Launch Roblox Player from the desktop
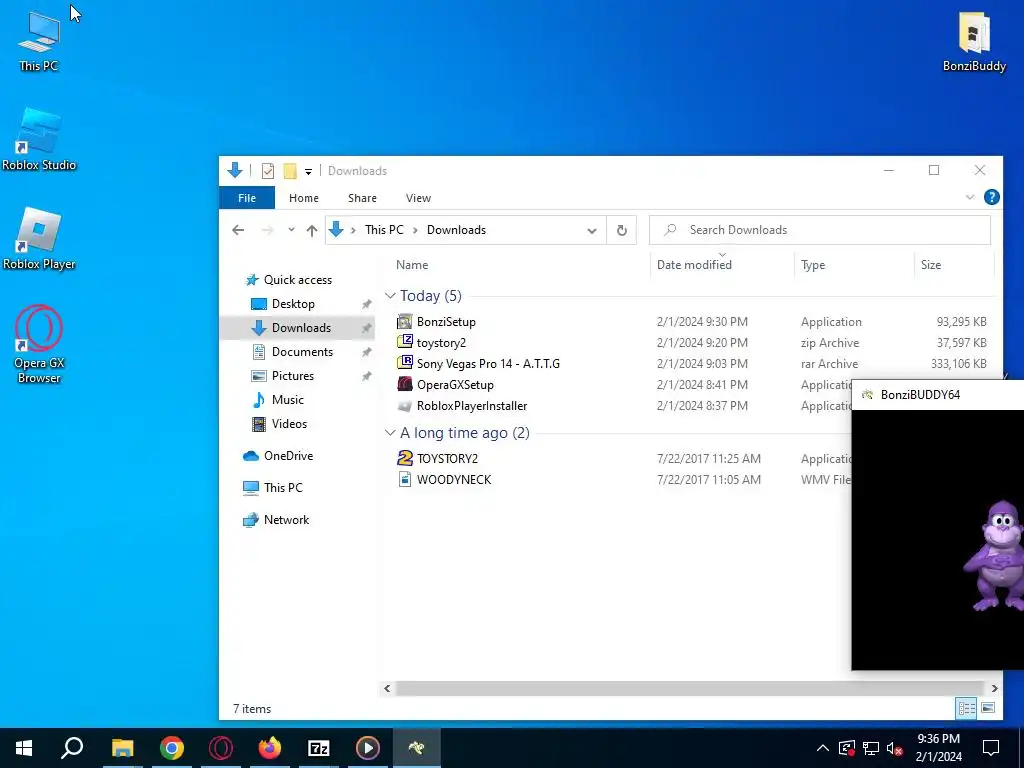This screenshot has height=768, width=1024. tap(39, 238)
